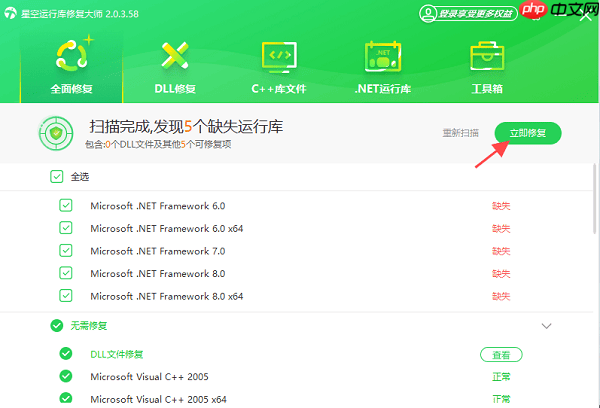Open the 工具箱 toolbox icon
This screenshot has width=600, height=408.
click(x=487, y=56)
